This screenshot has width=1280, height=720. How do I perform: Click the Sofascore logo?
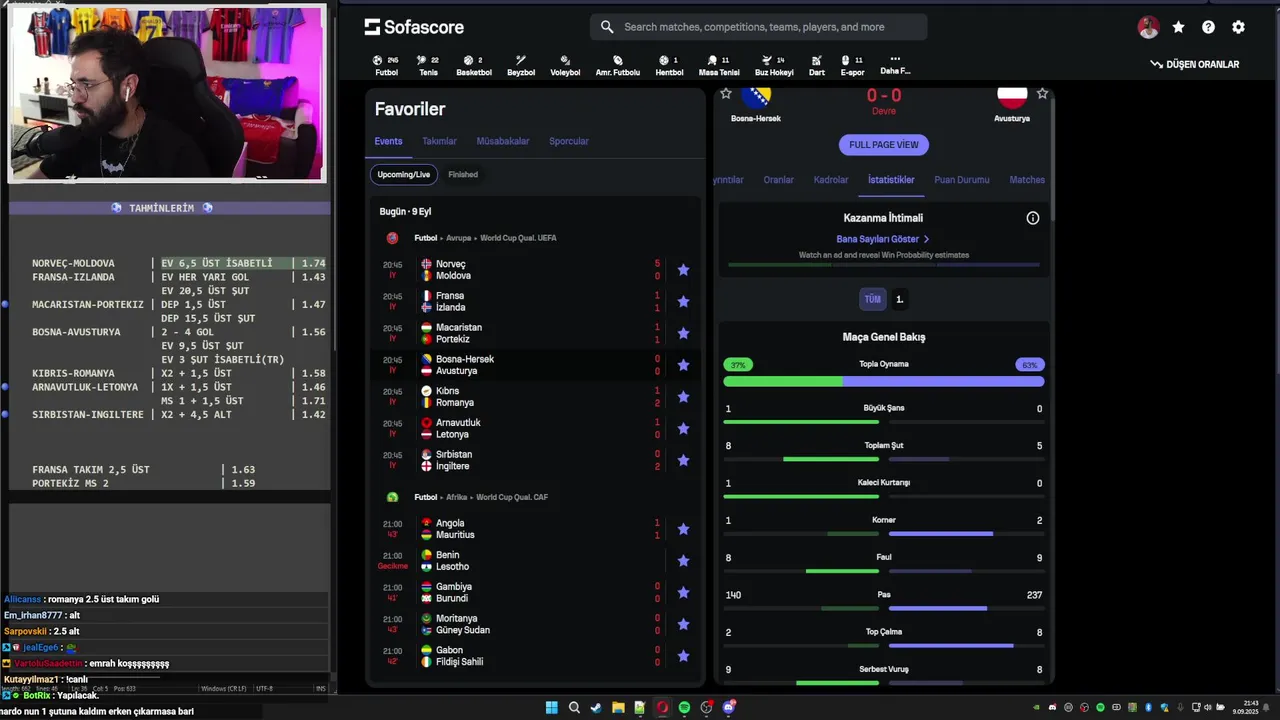[414, 27]
